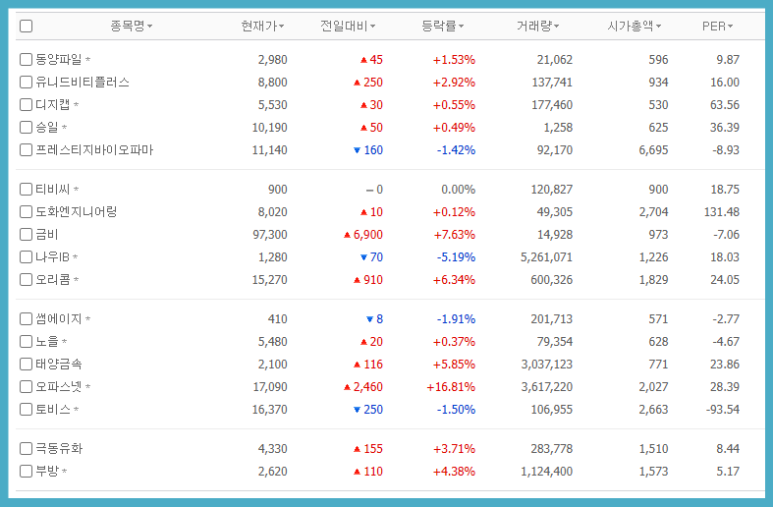This screenshot has width=773, height=507.
Task: Tick the 티비씨 checkbox
Action: coord(26,189)
